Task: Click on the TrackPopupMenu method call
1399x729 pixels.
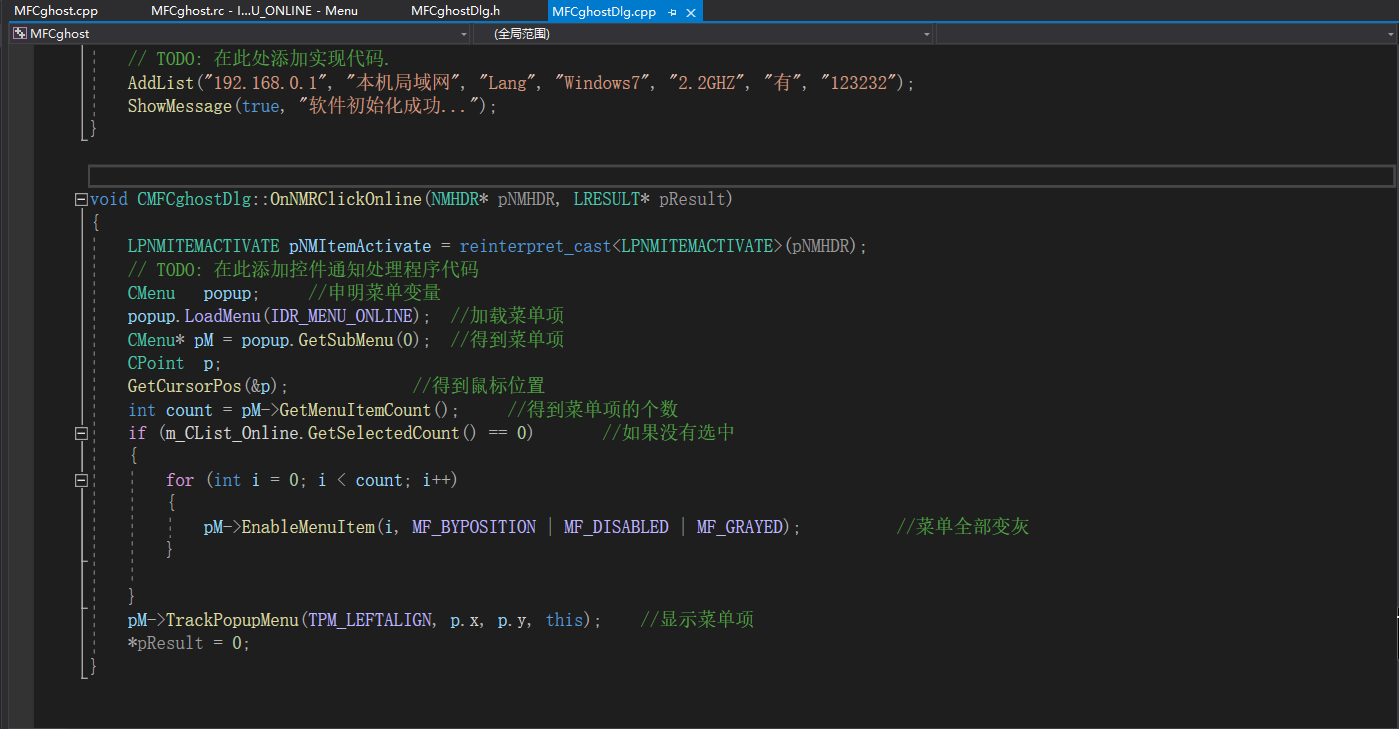Action: [x=232, y=620]
